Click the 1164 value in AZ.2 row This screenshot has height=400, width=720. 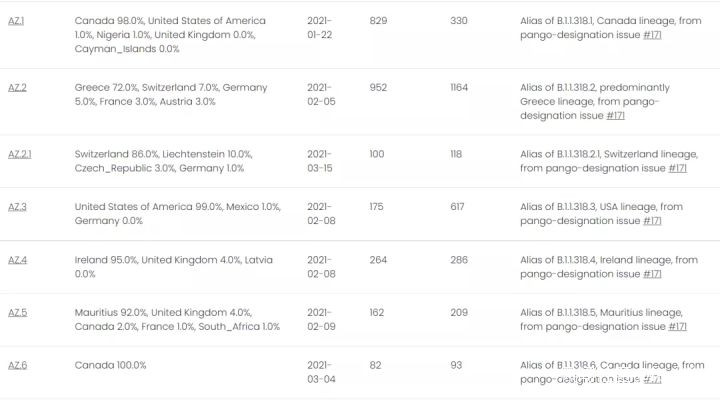click(459, 88)
